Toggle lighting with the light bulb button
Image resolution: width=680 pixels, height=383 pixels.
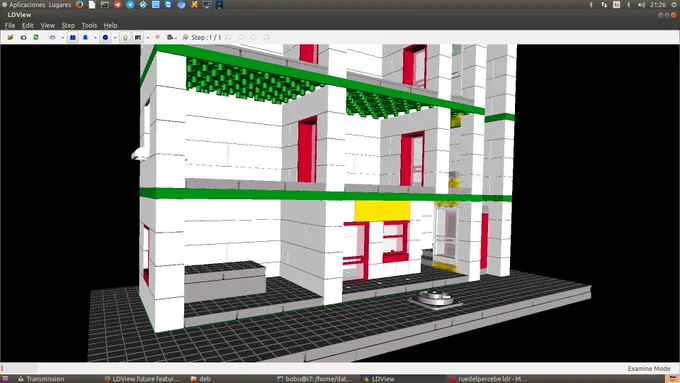(x=125, y=37)
